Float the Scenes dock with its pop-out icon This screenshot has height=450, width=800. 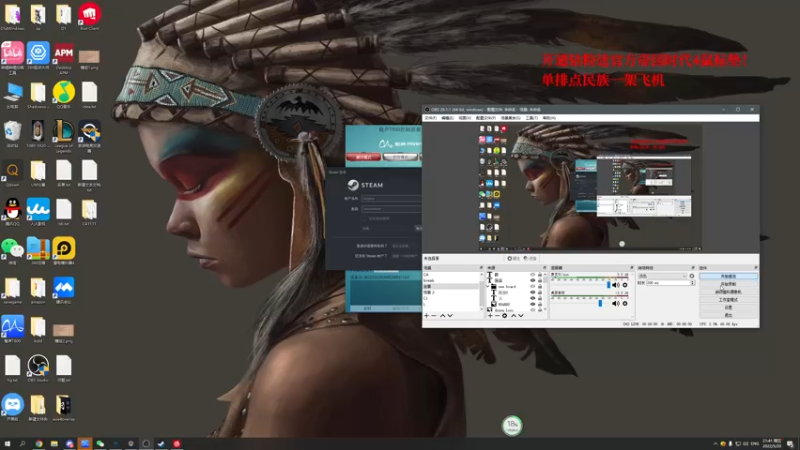click(x=481, y=267)
